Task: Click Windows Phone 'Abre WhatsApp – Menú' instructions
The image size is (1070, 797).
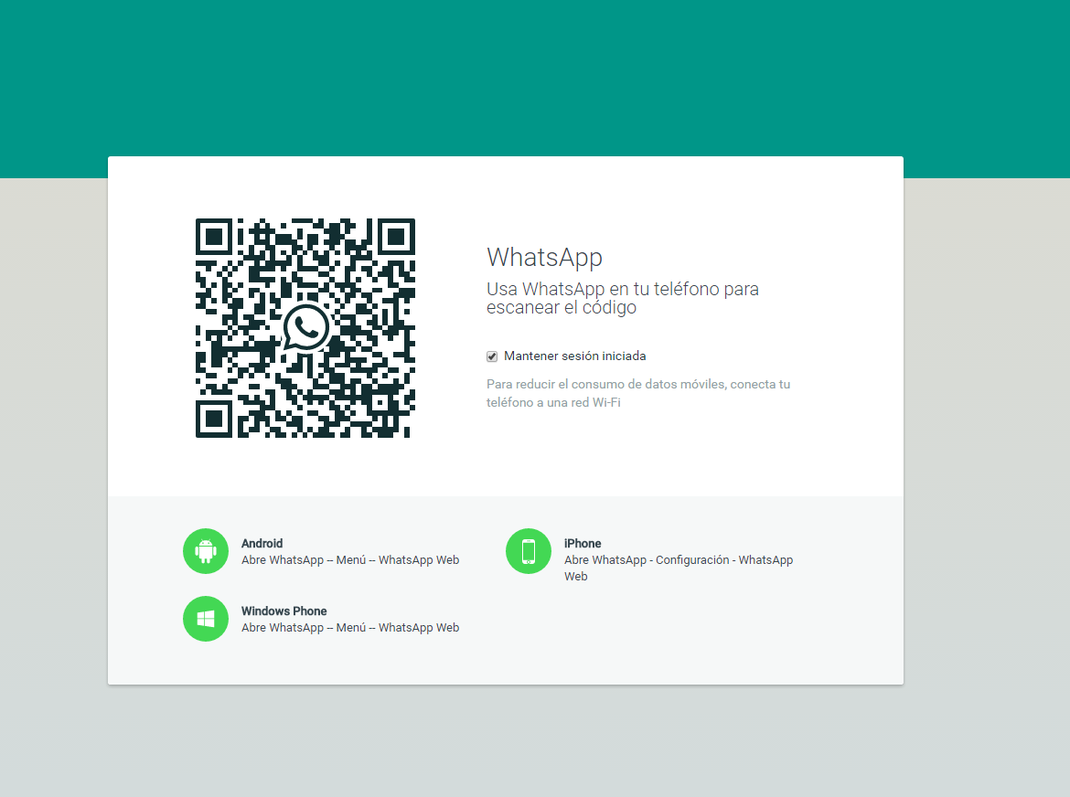Action: point(350,627)
